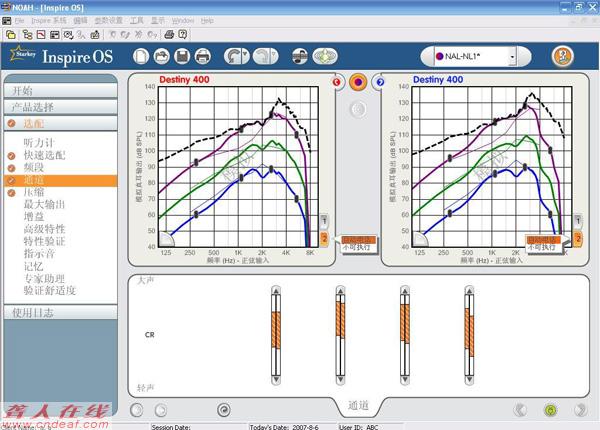Toggle channel 2 button on left graph
Screen dimensions: 600x430
pos(324,239)
